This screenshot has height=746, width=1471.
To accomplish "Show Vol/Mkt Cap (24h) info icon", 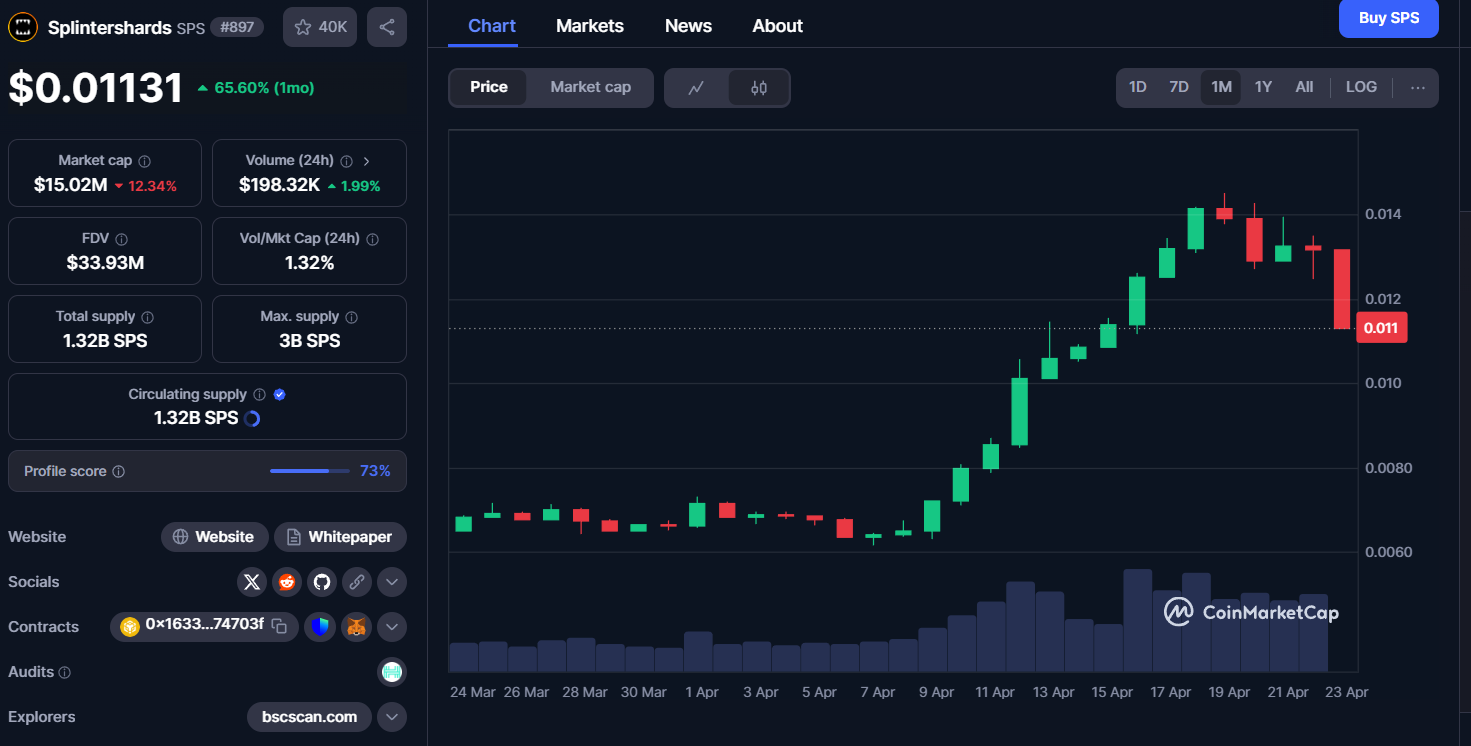I will (x=373, y=239).
